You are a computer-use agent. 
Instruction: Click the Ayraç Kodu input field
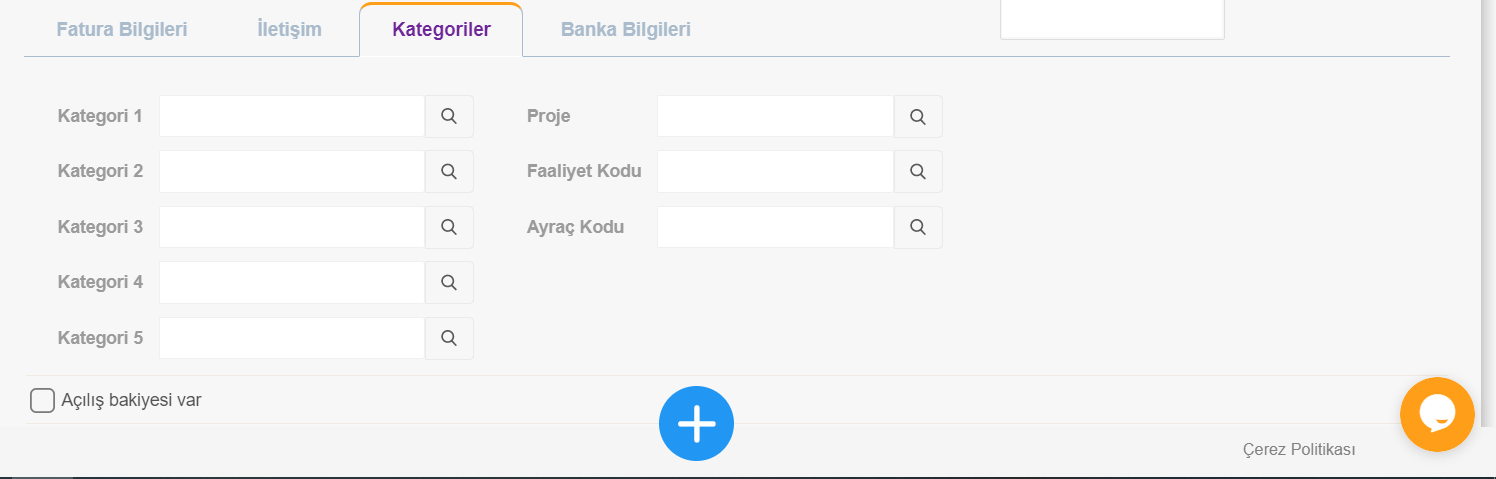pos(775,227)
